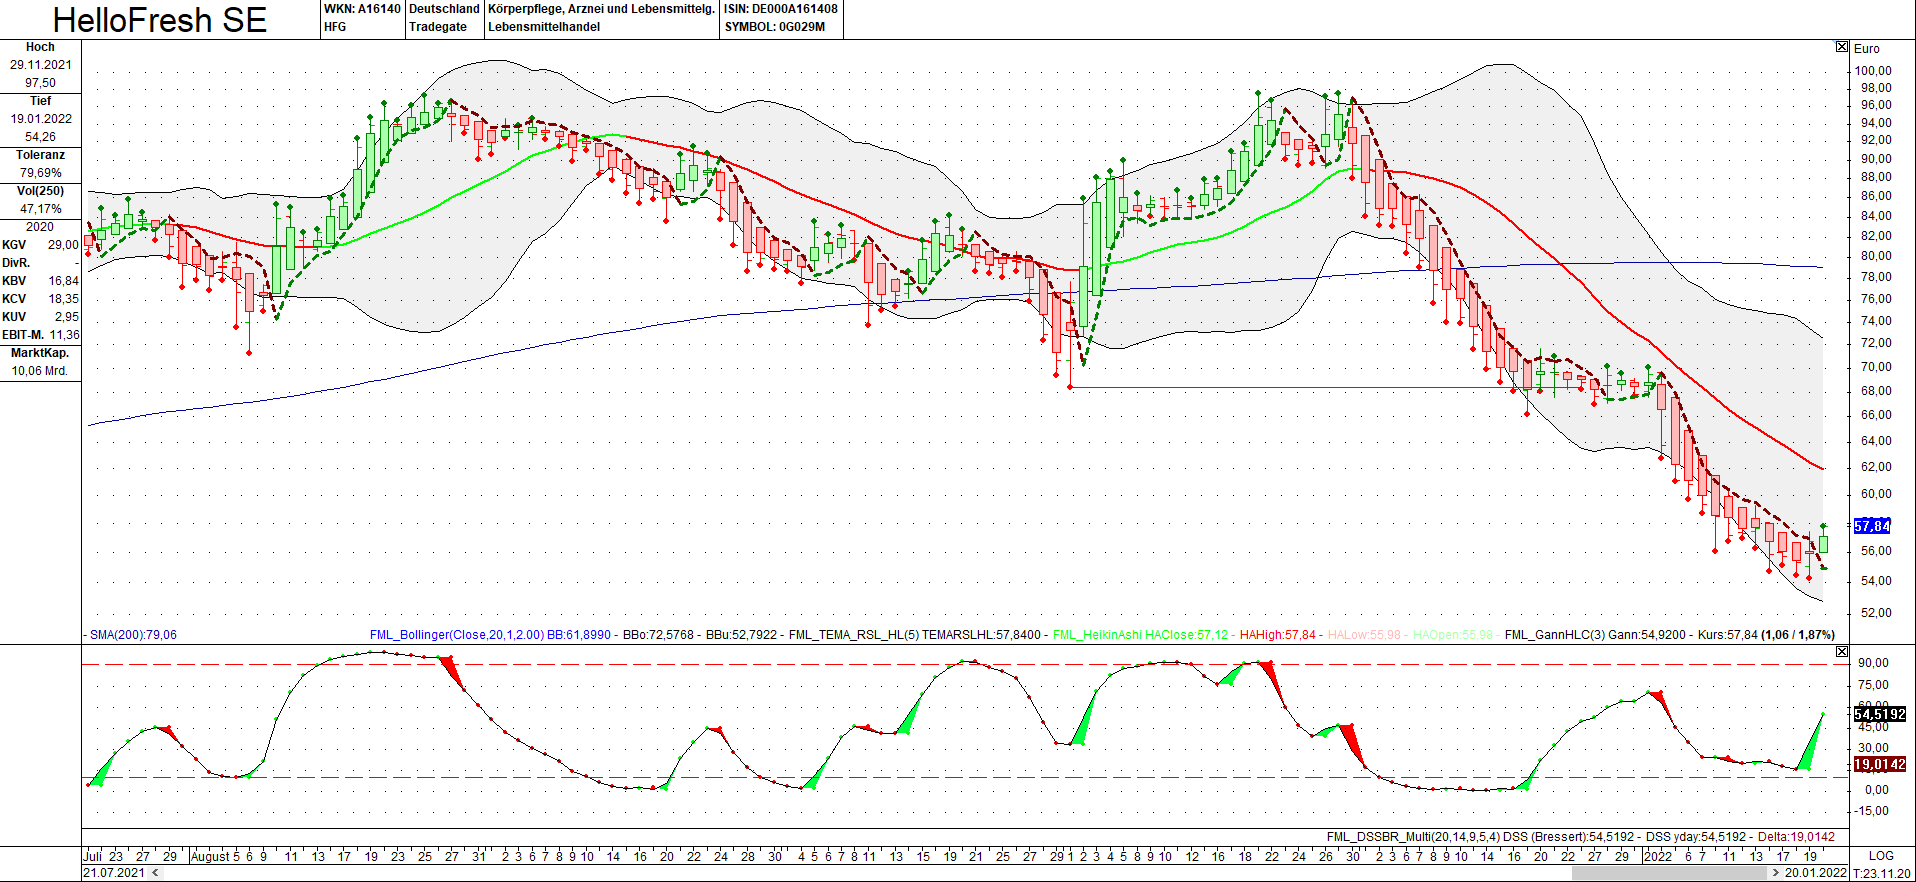This screenshot has width=1916, height=882.
Task: Click the Toleranz header
Action: coord(40,155)
